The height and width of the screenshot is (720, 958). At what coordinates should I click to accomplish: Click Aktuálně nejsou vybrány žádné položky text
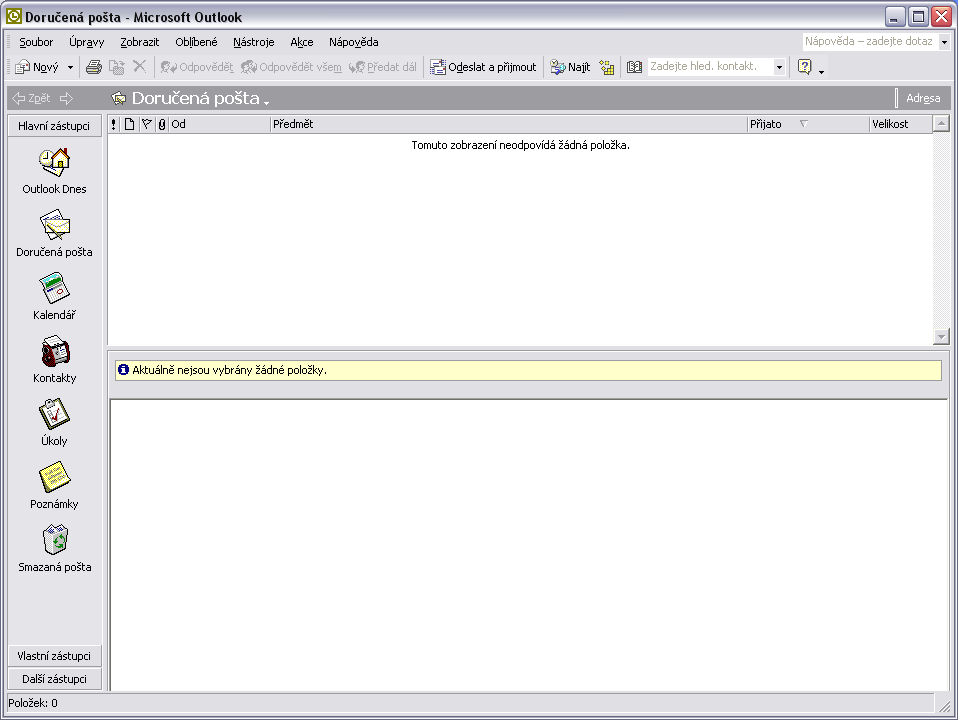[230, 370]
